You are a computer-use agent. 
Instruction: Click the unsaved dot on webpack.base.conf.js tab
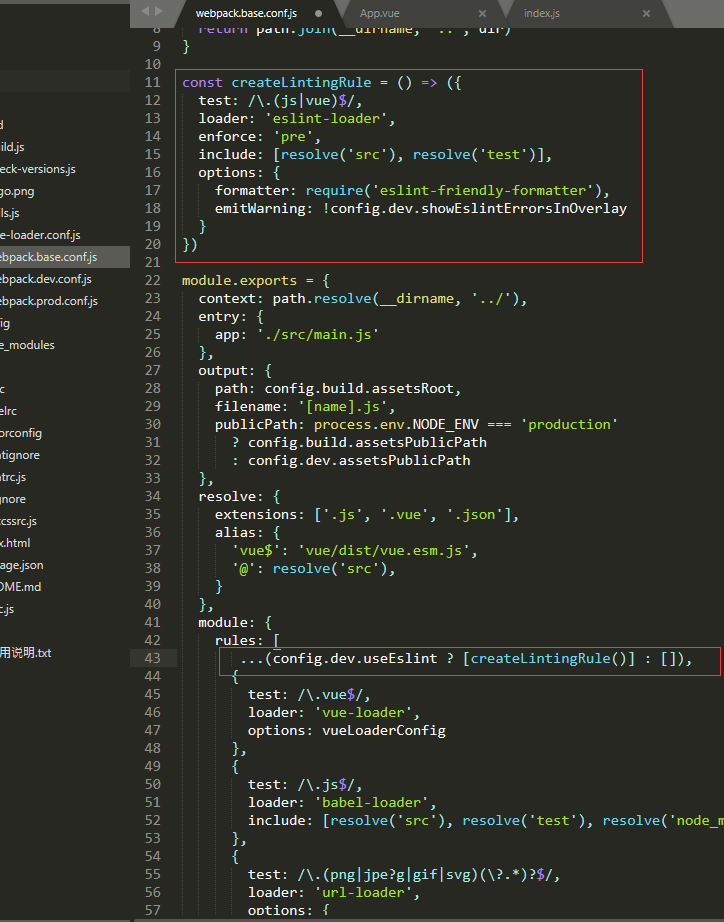coord(318,13)
